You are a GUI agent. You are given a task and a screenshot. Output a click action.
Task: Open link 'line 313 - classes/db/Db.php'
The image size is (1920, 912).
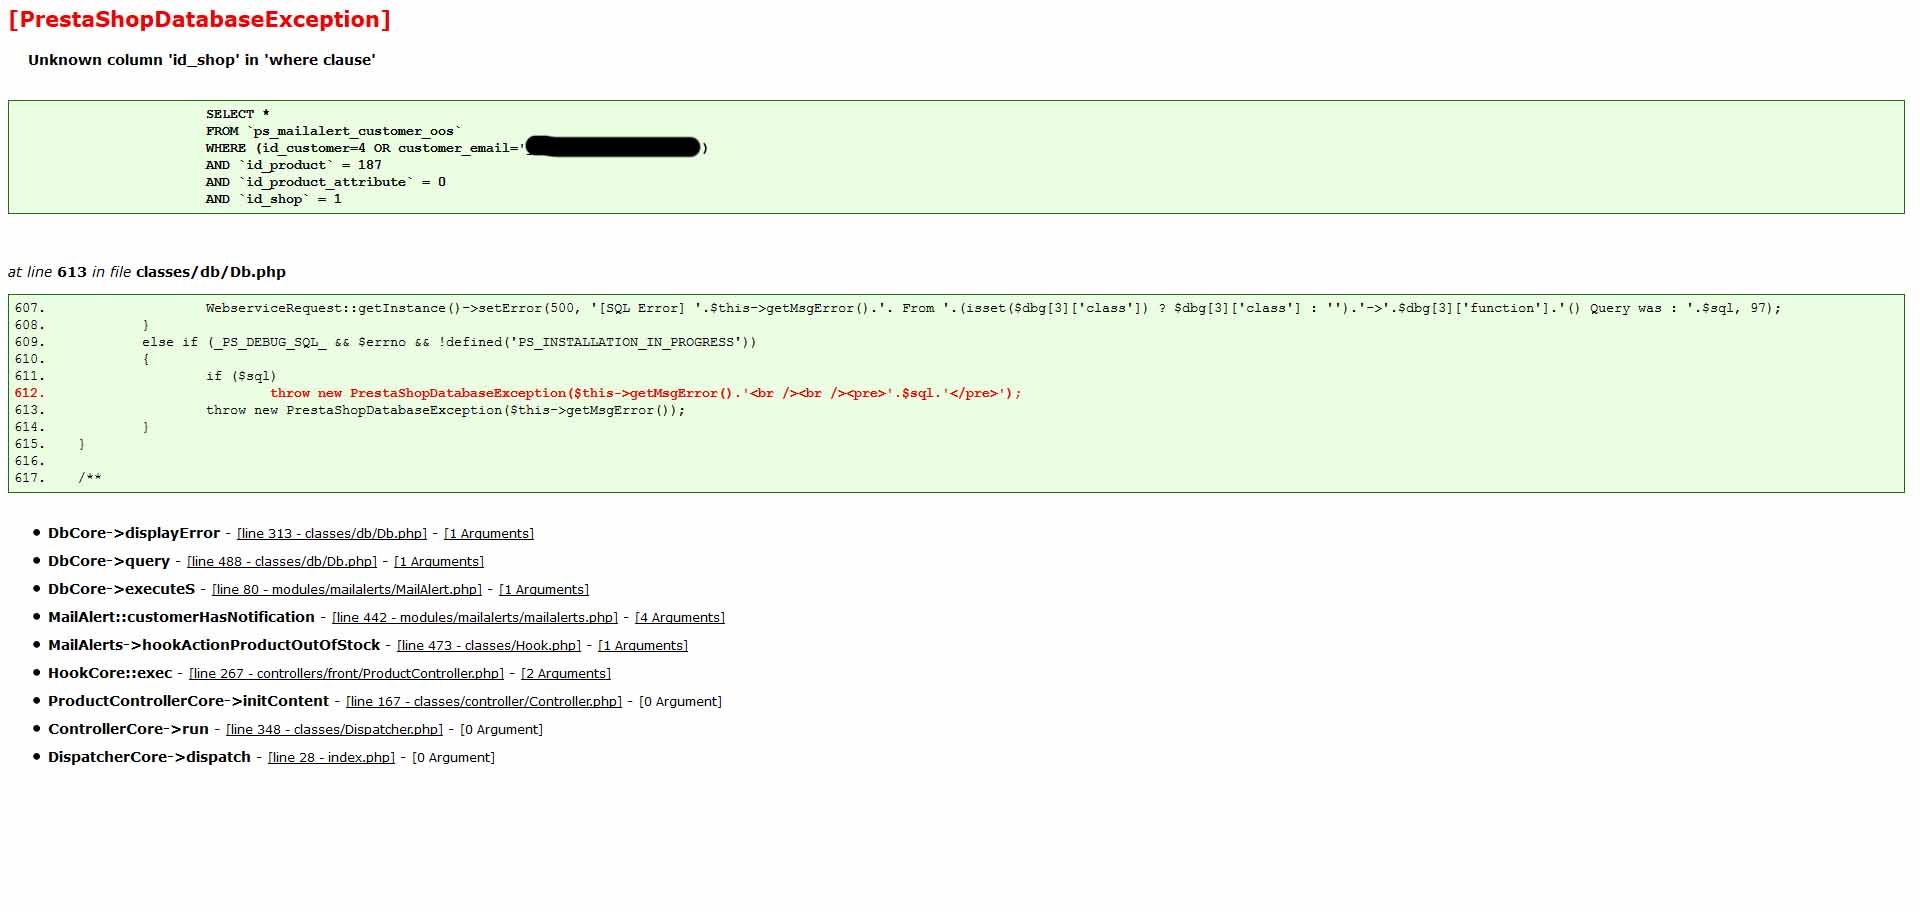click(332, 534)
